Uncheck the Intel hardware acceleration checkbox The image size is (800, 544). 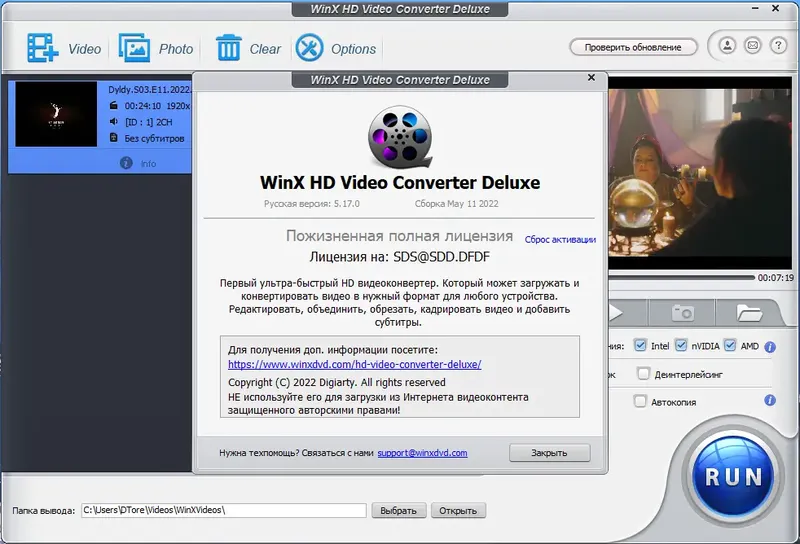(640, 345)
